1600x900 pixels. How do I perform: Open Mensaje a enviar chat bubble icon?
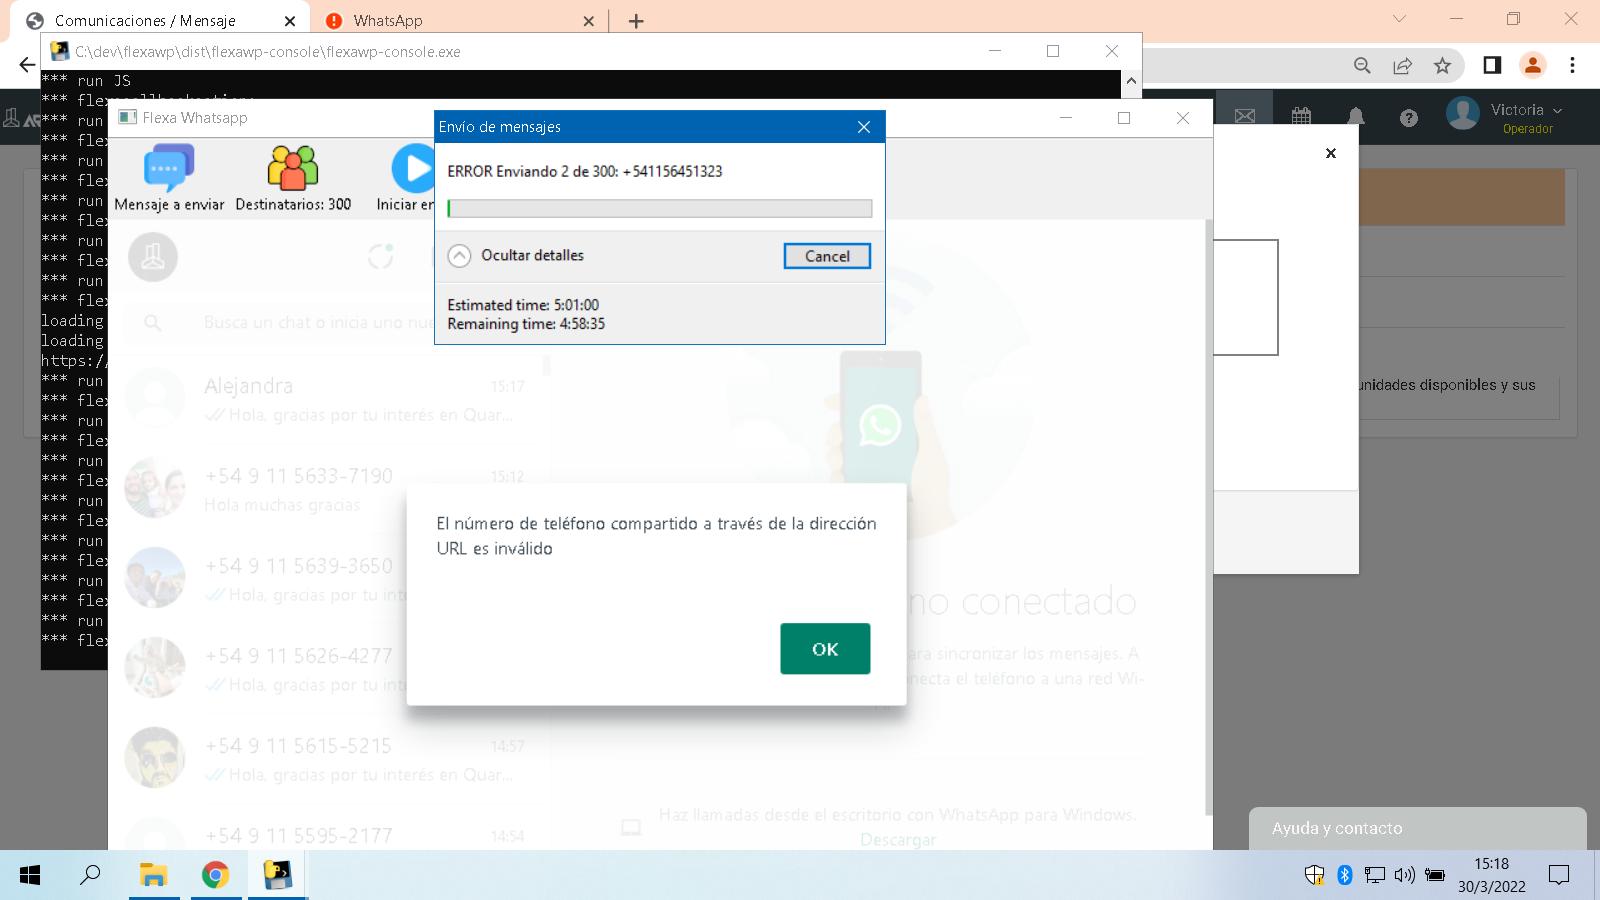[169, 167]
